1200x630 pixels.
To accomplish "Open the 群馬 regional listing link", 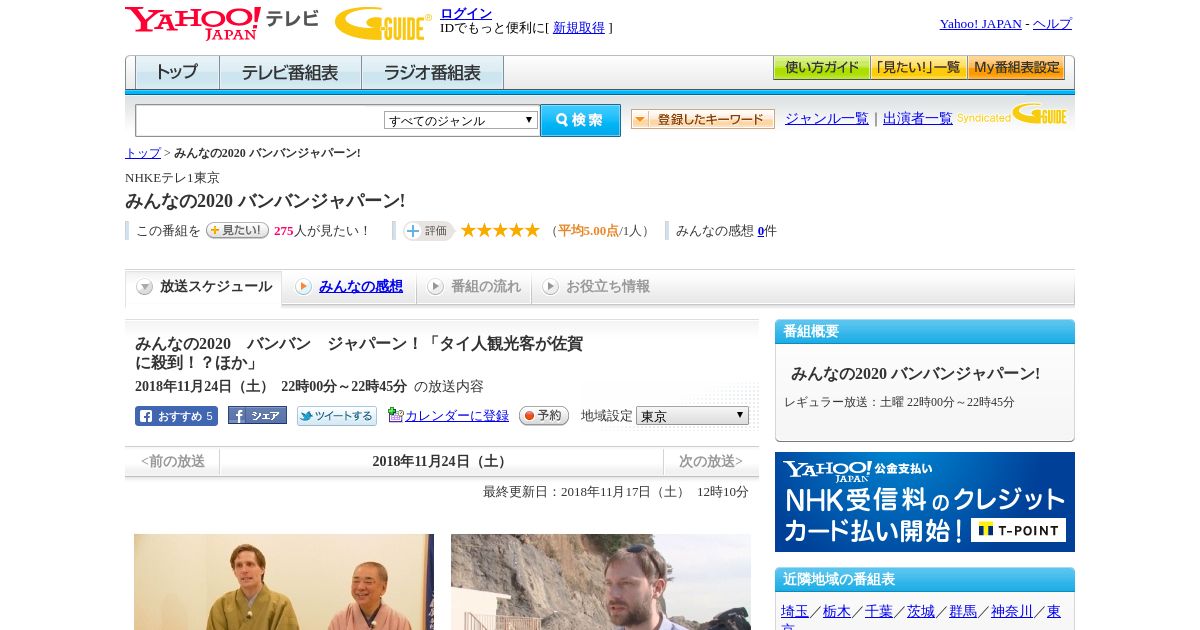I will [963, 611].
